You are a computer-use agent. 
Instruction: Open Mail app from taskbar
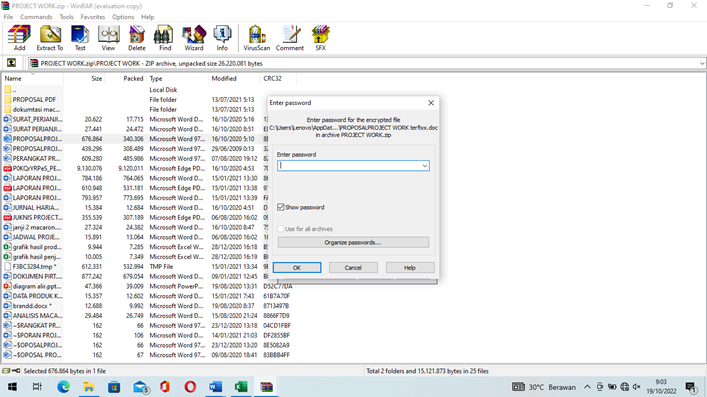coord(140,387)
